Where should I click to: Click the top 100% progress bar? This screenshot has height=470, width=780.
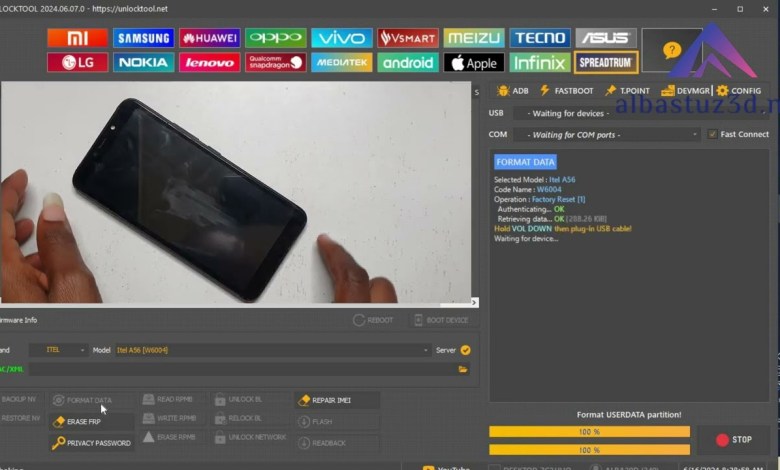(x=589, y=432)
